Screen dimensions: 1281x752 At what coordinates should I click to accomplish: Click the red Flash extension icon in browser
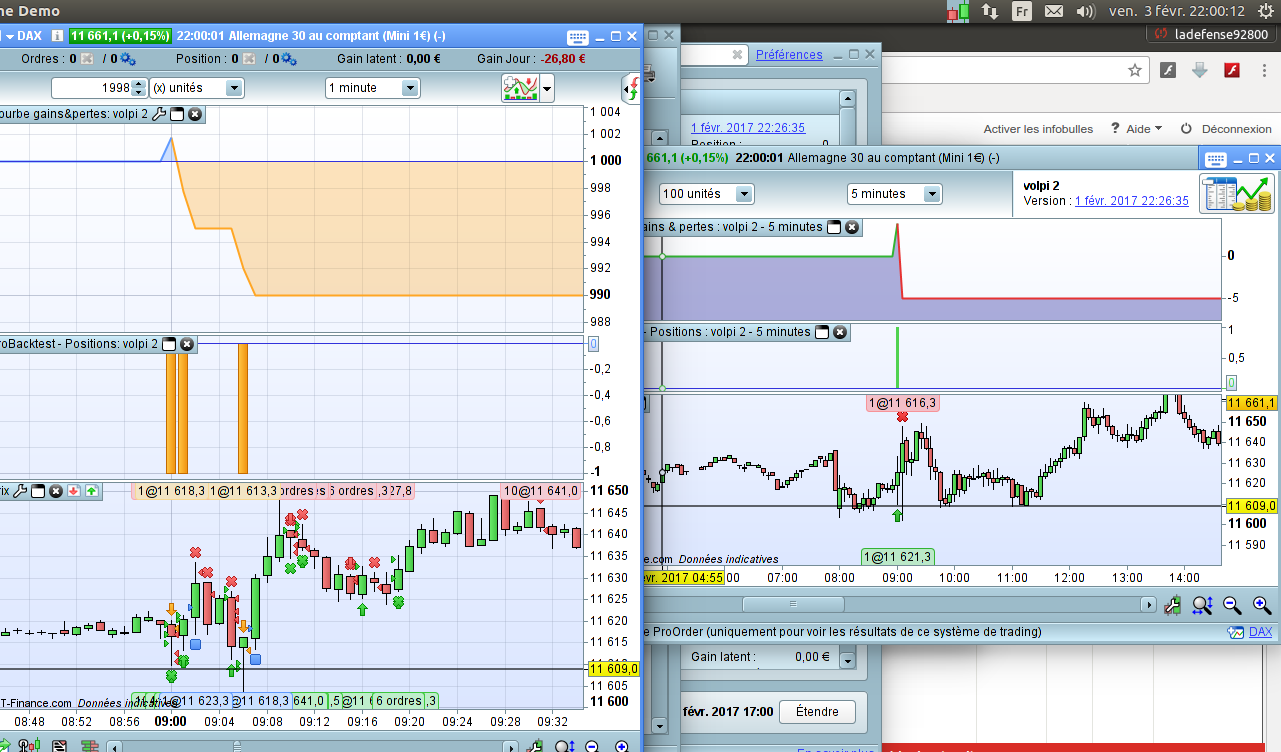click(1233, 70)
